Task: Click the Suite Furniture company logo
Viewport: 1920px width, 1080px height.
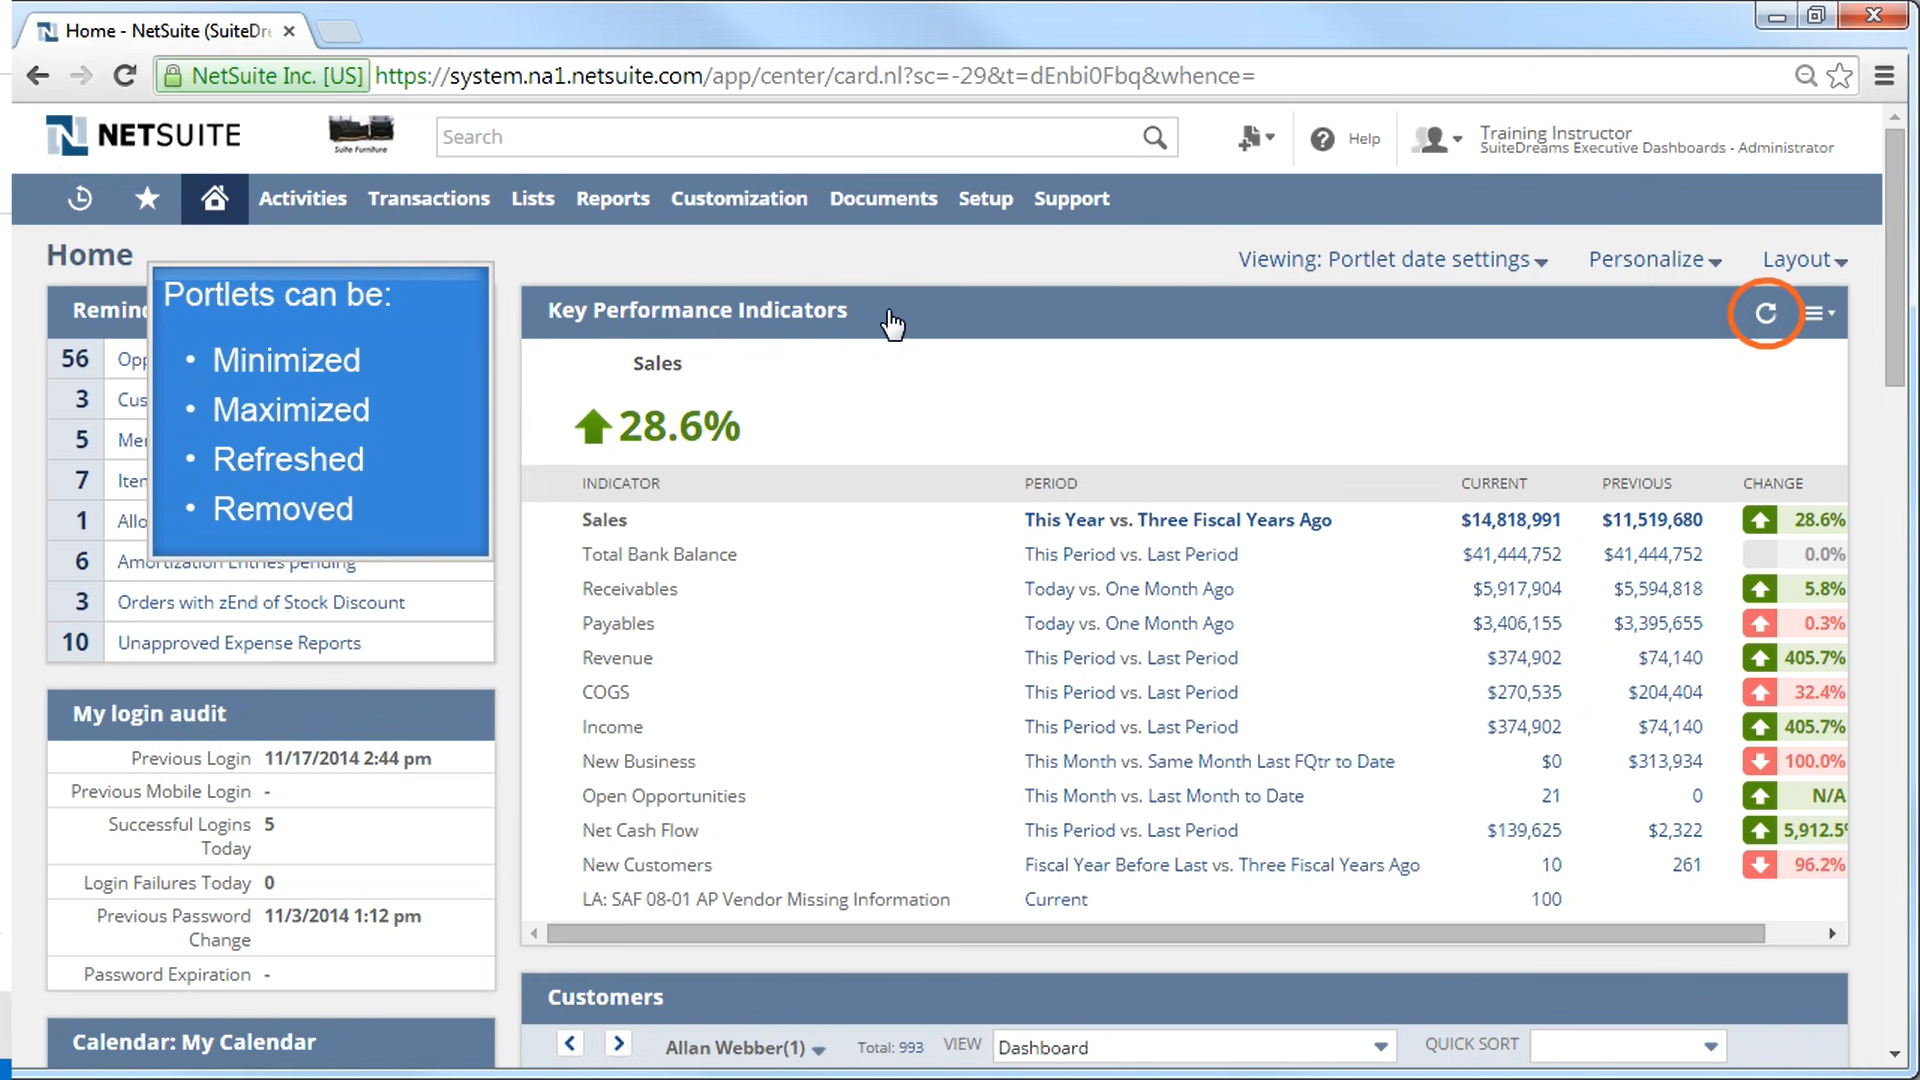Action: (x=361, y=134)
